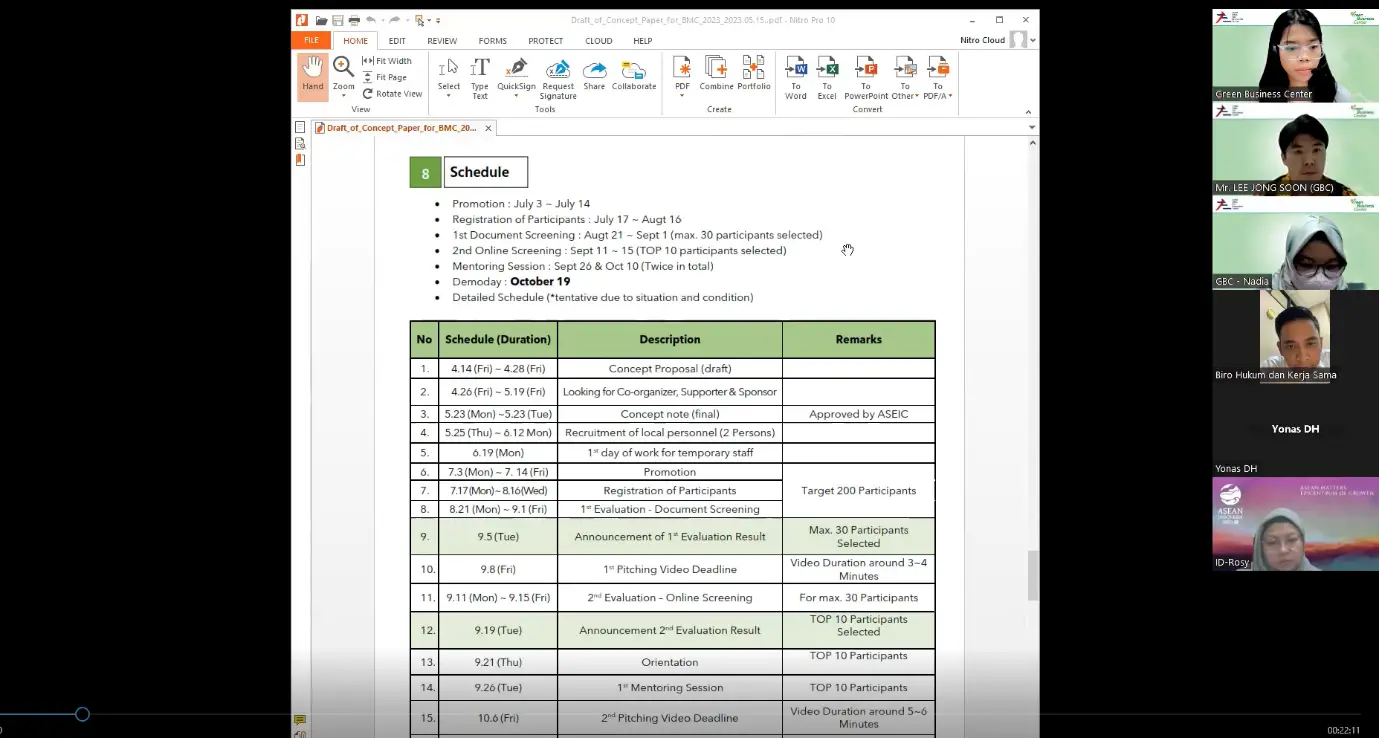The width and height of the screenshot is (1379, 738).
Task: Click Rotate View button
Action: pos(392,94)
